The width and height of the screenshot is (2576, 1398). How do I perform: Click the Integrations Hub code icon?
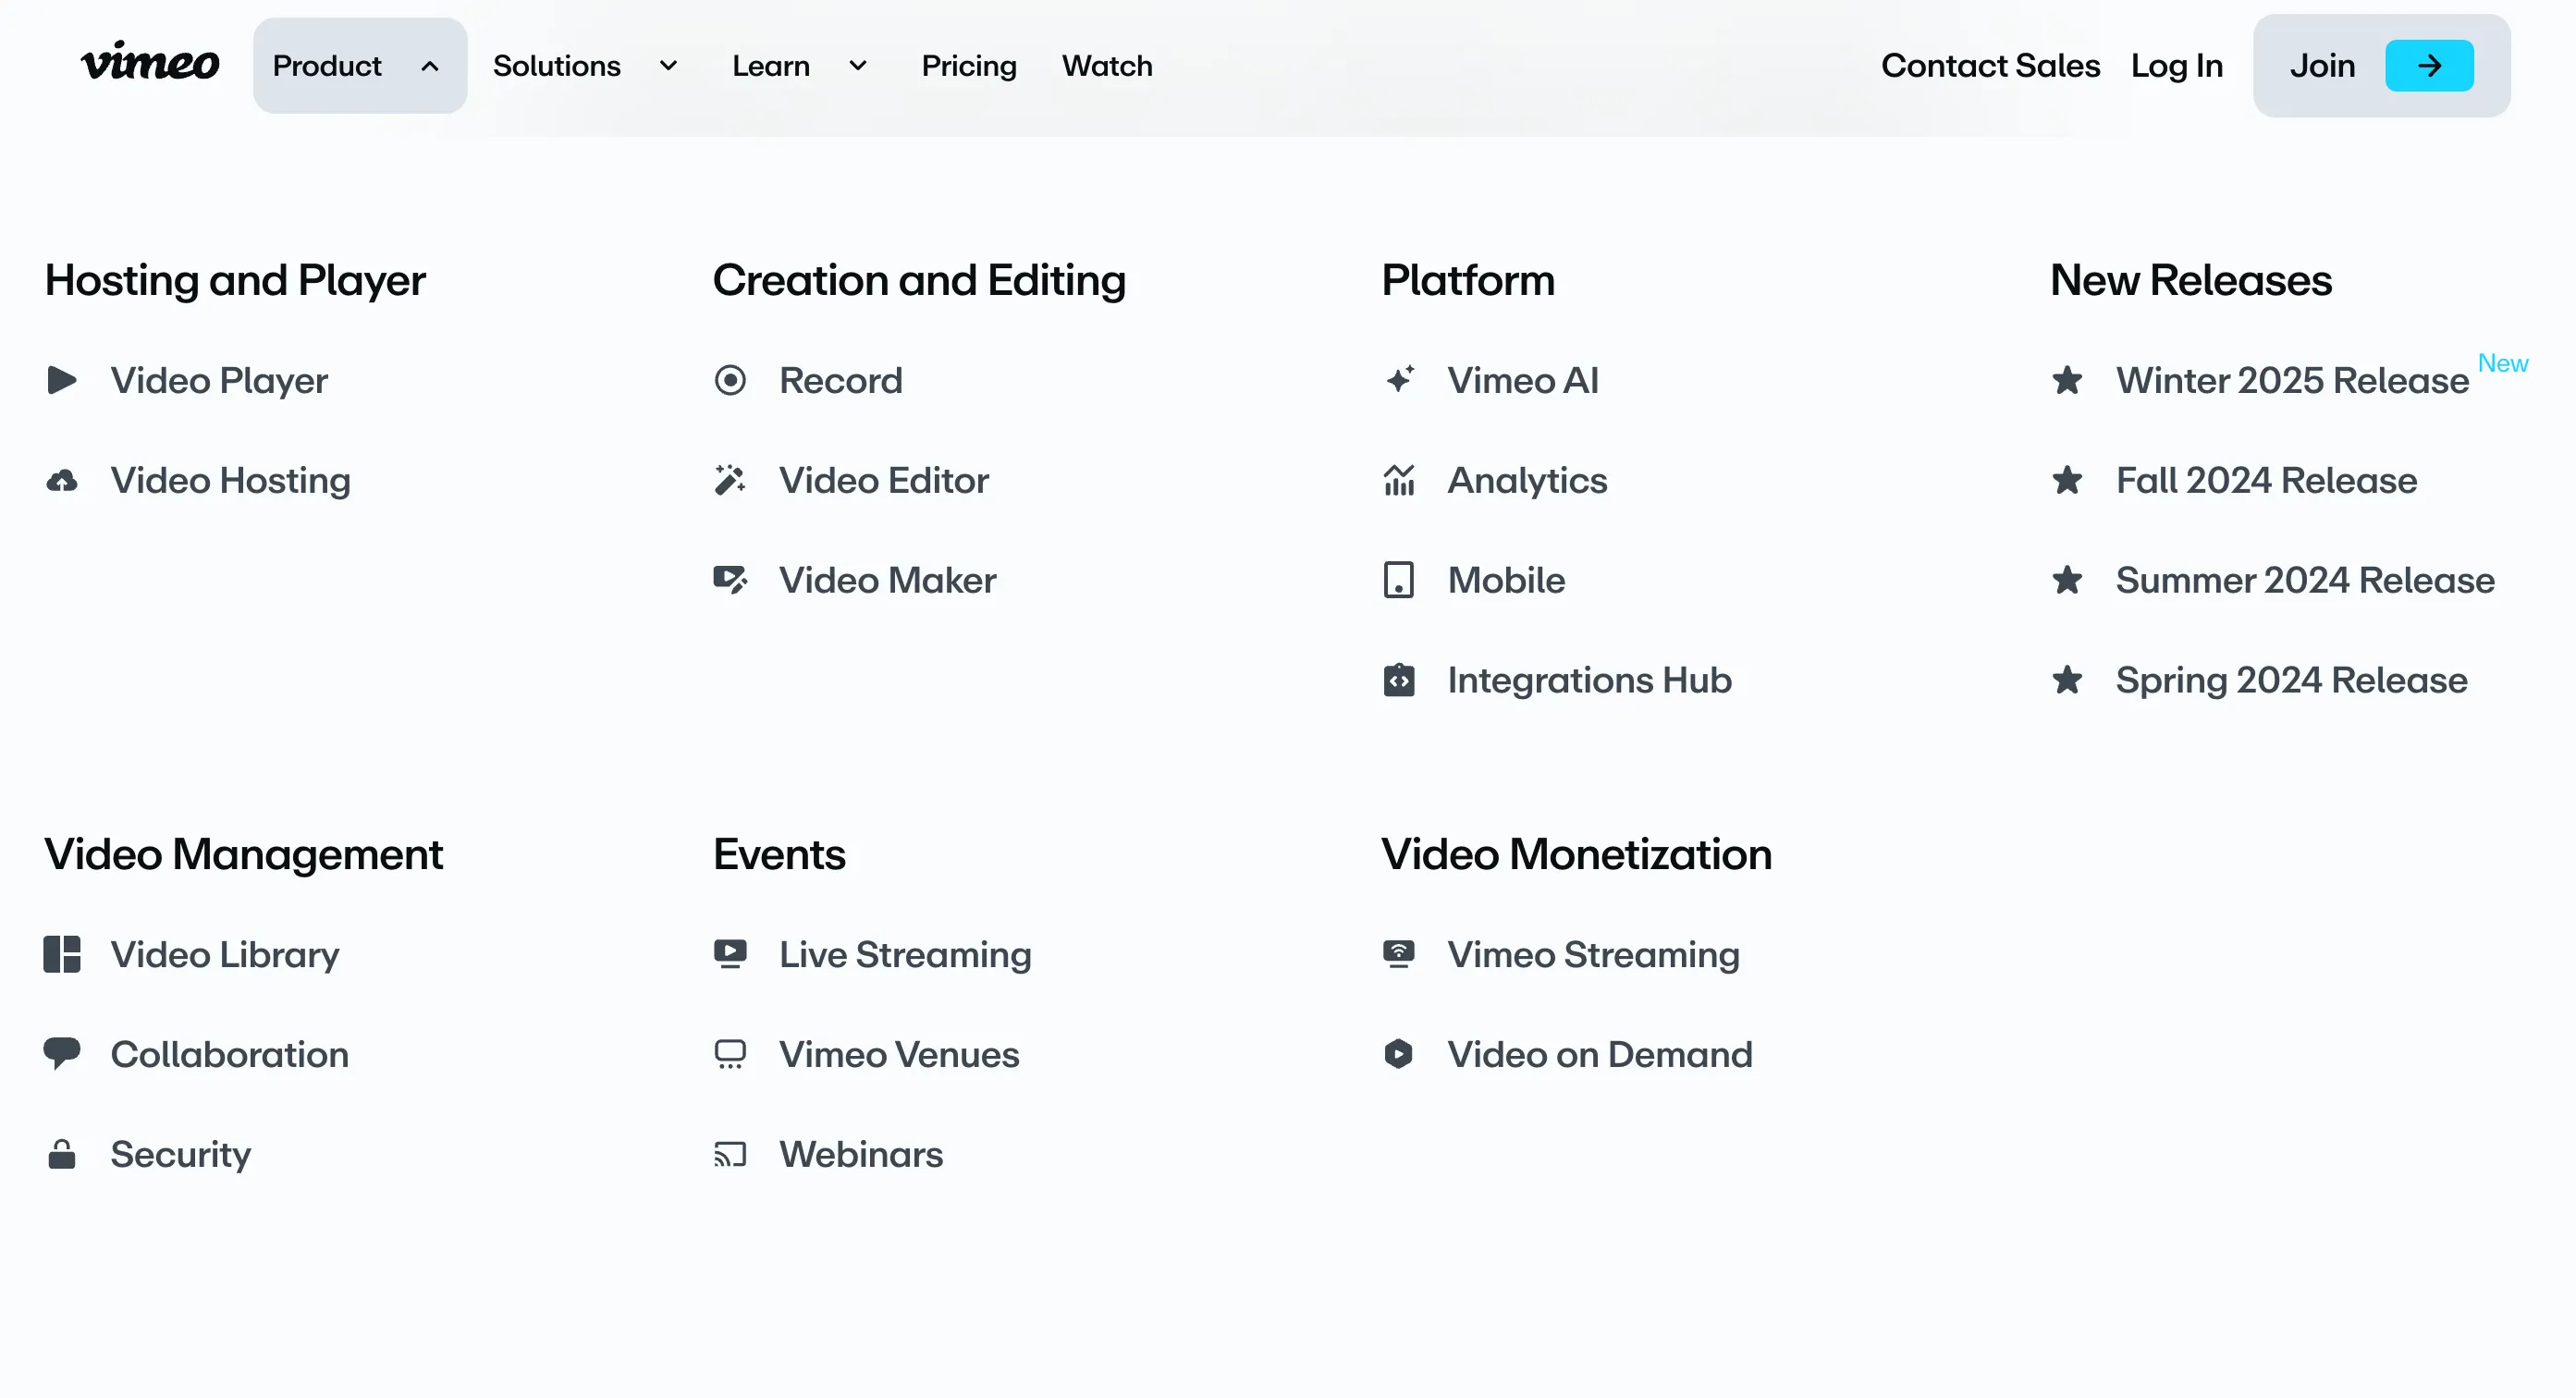tap(1399, 680)
